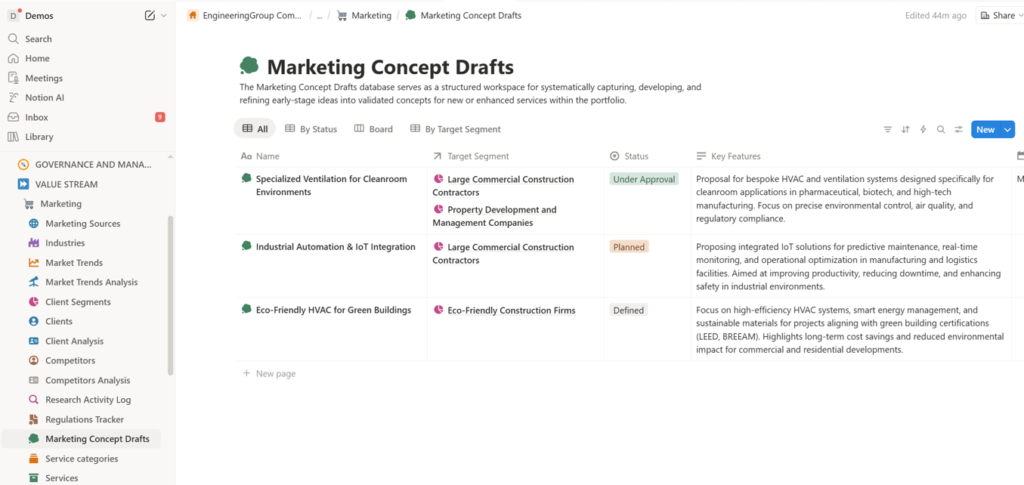This screenshot has height=485, width=1024.
Task: Click the compose new page icon
Action: click(x=150, y=15)
